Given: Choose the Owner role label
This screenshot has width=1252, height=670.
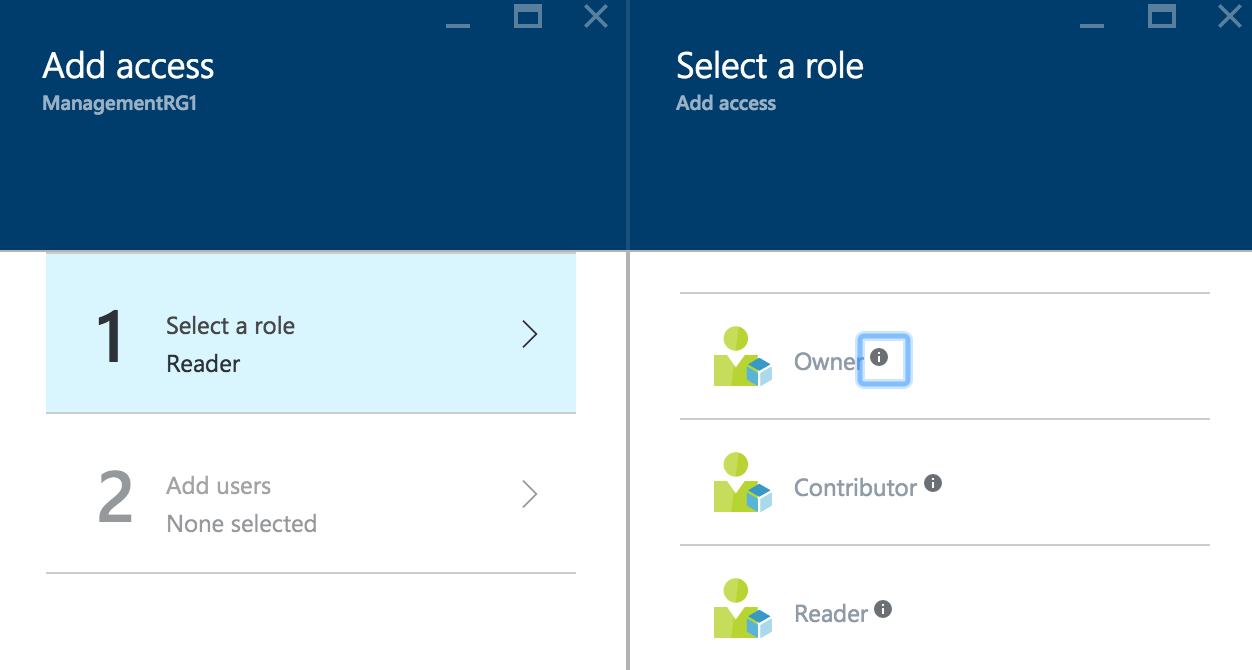Looking at the screenshot, I should [x=827, y=361].
